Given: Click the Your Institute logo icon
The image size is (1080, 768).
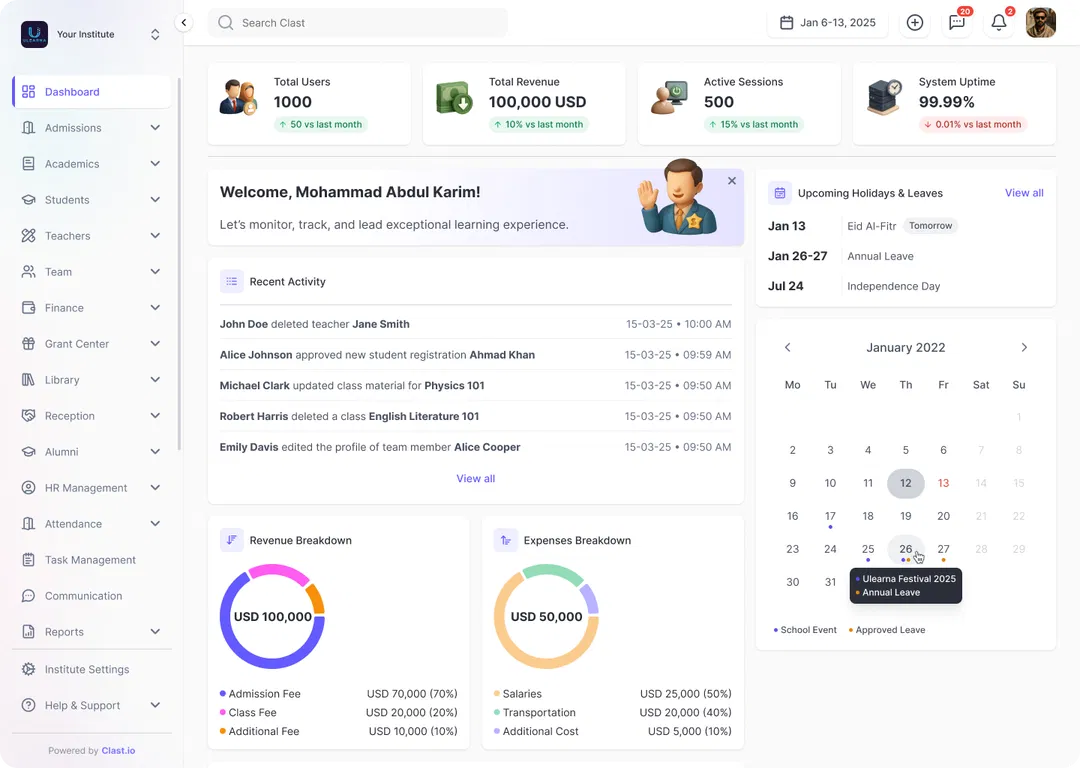Looking at the screenshot, I should pos(34,34).
